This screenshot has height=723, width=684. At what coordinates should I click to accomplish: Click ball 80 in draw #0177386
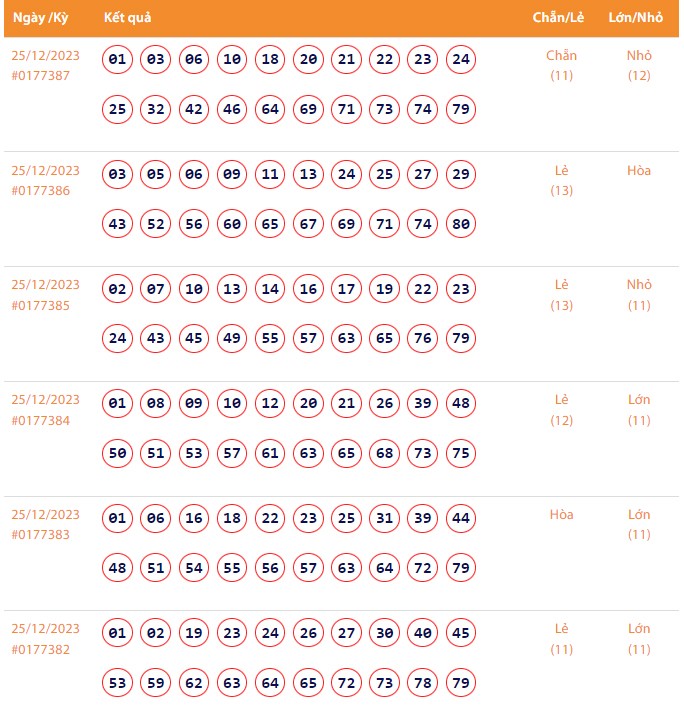click(461, 224)
